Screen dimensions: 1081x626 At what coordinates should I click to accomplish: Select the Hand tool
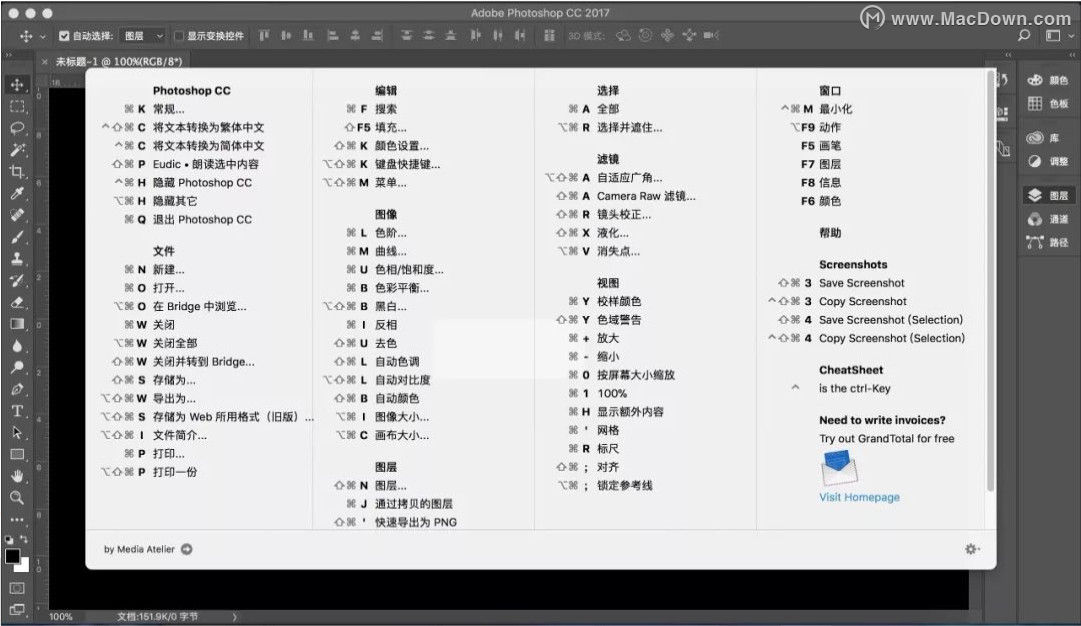(x=17, y=476)
